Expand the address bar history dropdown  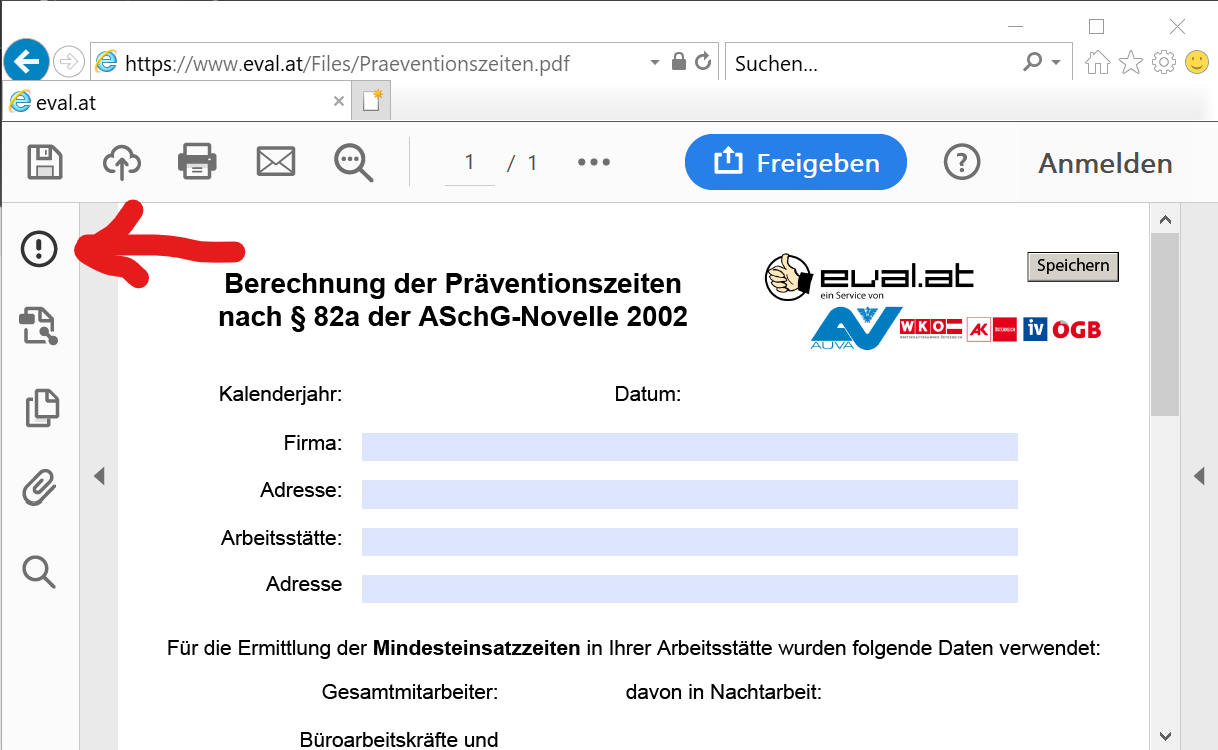pos(655,62)
